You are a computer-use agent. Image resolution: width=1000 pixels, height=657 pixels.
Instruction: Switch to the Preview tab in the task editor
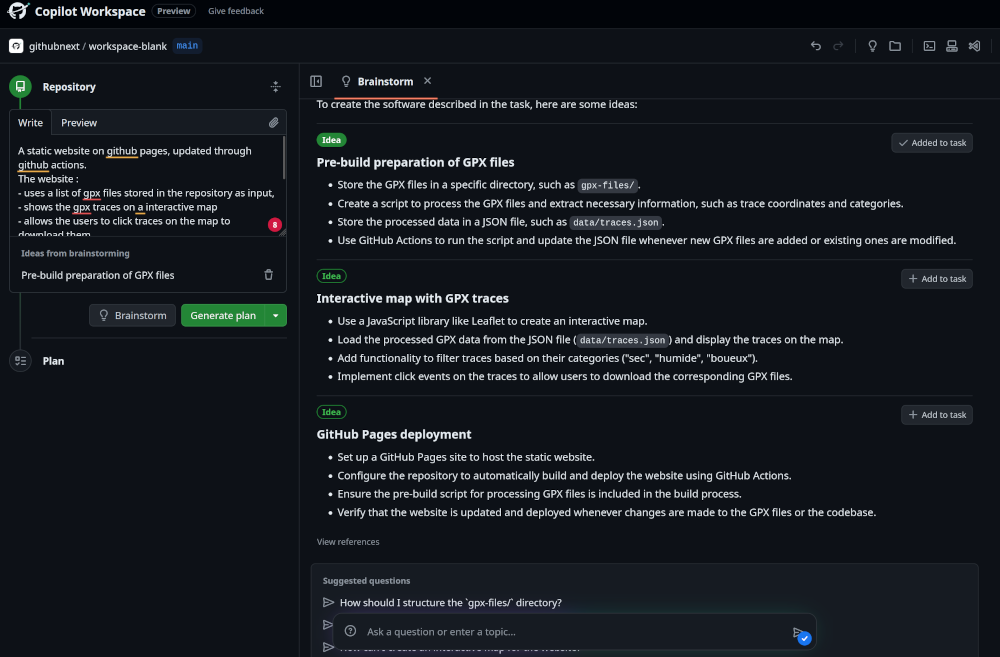point(79,122)
